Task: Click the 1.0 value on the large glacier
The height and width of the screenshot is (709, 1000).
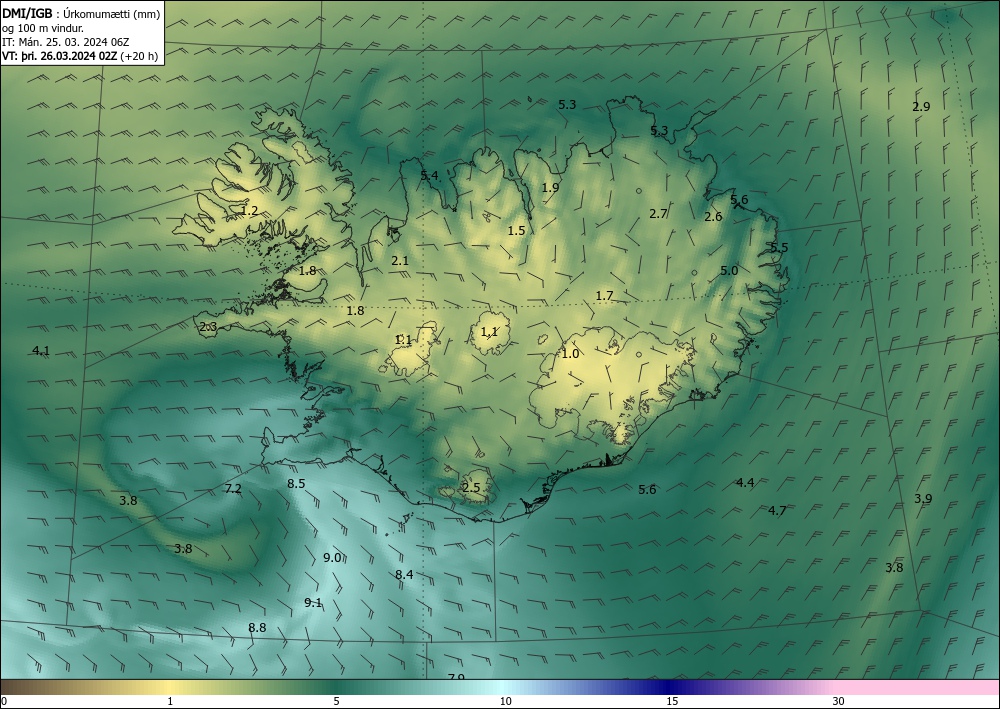Action: (x=570, y=353)
